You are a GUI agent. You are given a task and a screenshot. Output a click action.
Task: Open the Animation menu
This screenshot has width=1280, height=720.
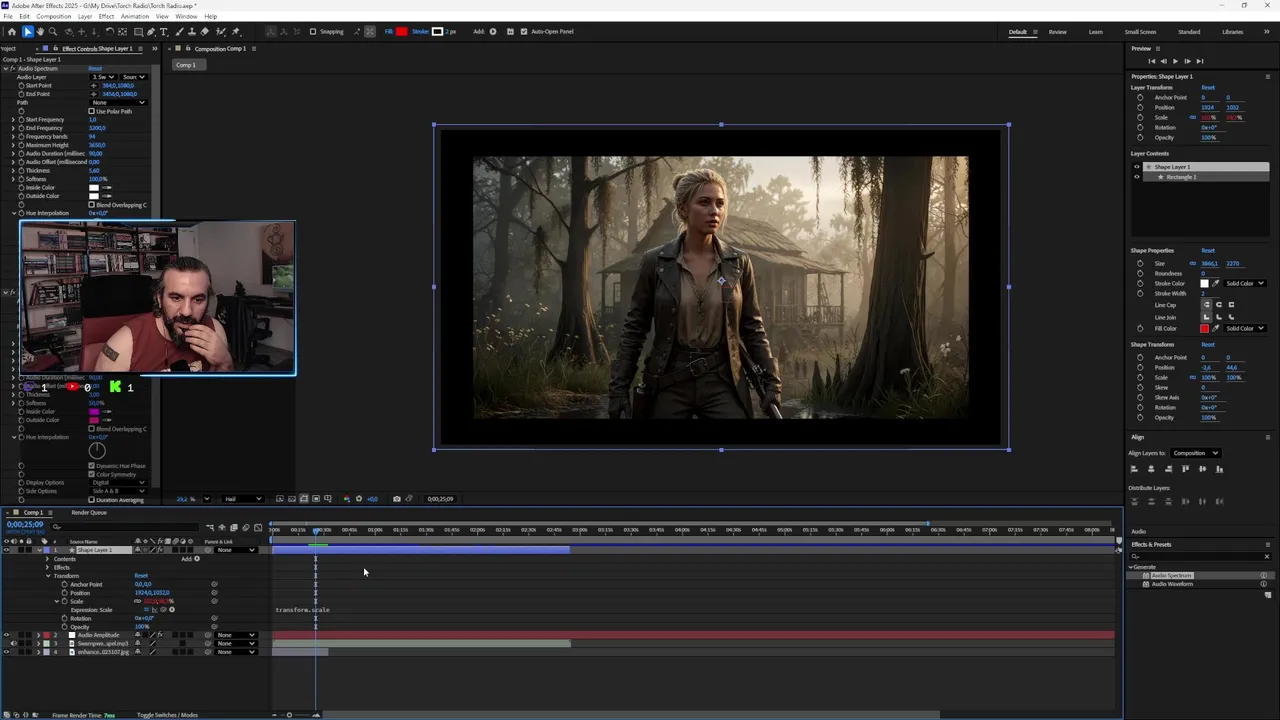tap(134, 16)
